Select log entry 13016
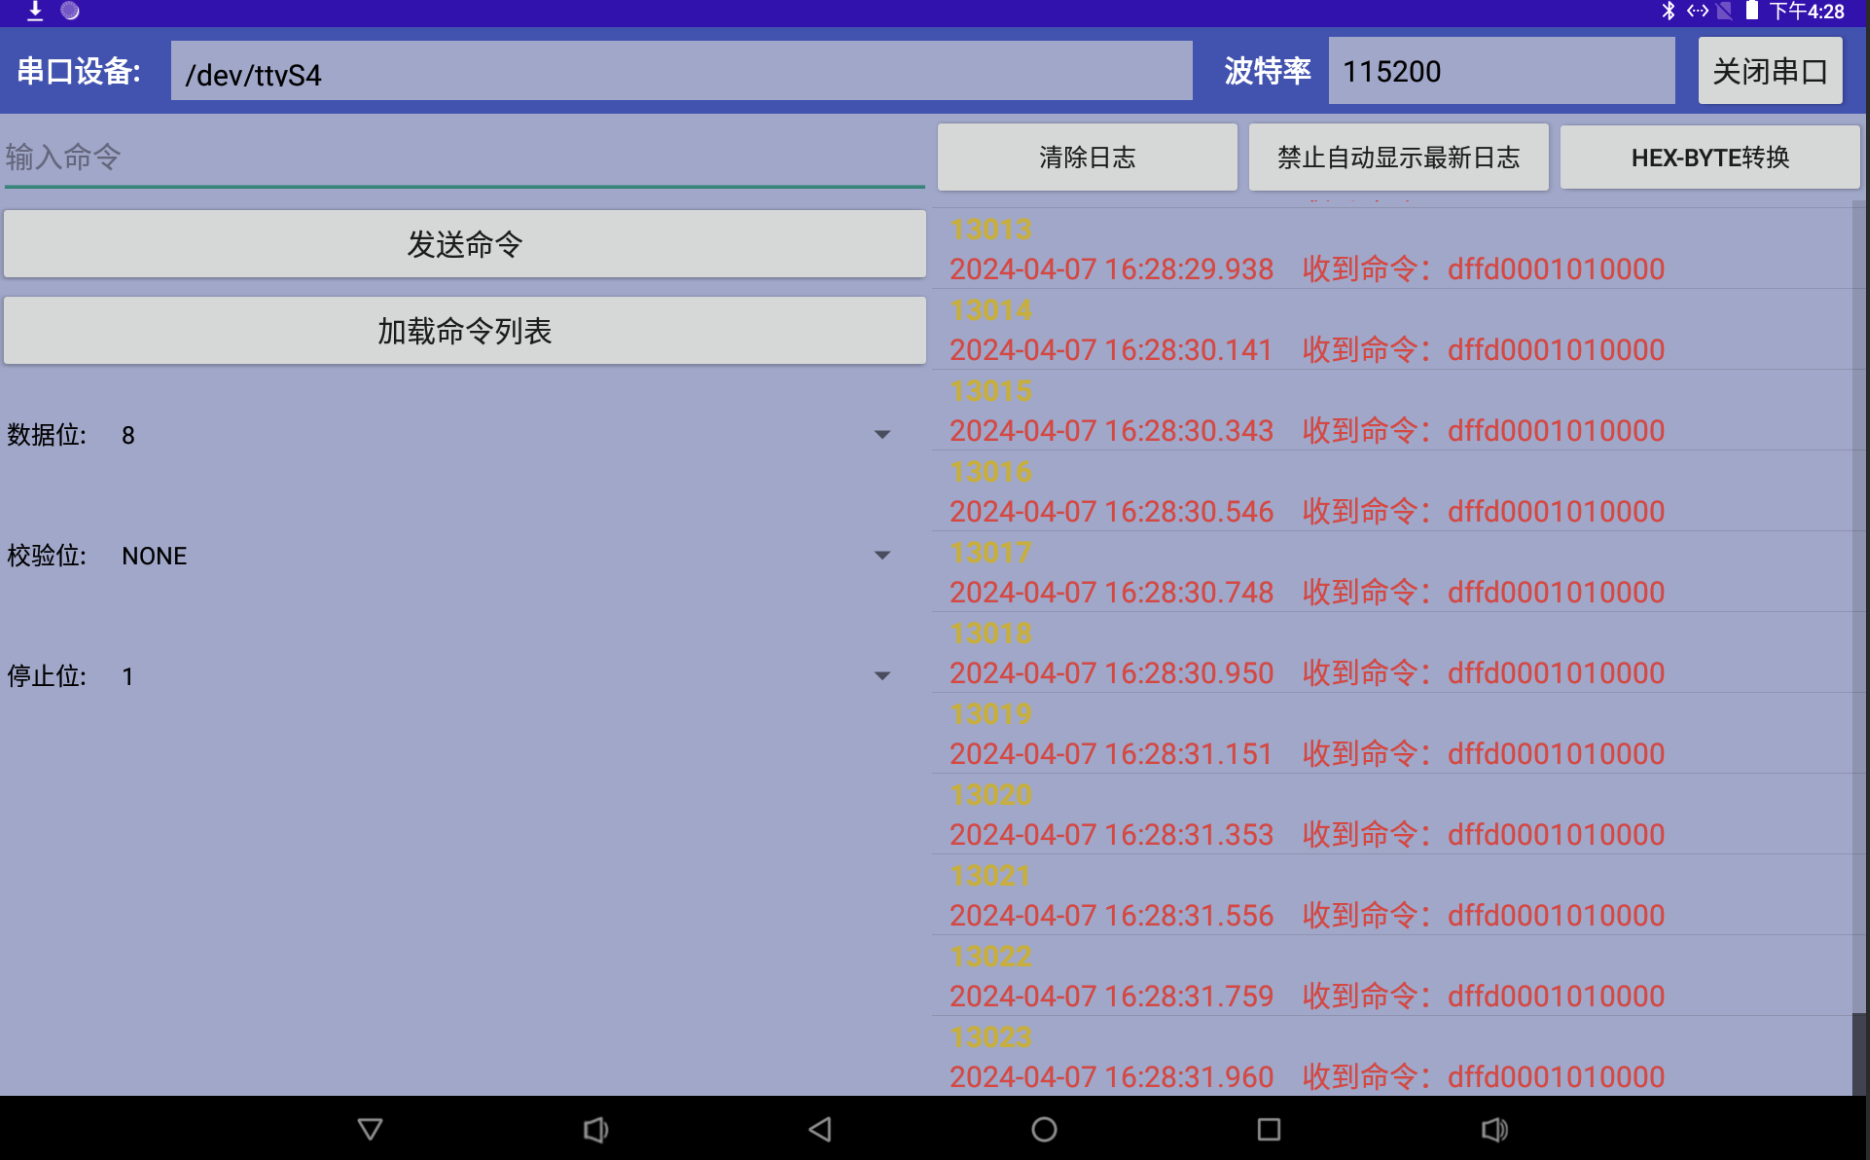The height and width of the screenshot is (1160, 1870). click(x=991, y=472)
